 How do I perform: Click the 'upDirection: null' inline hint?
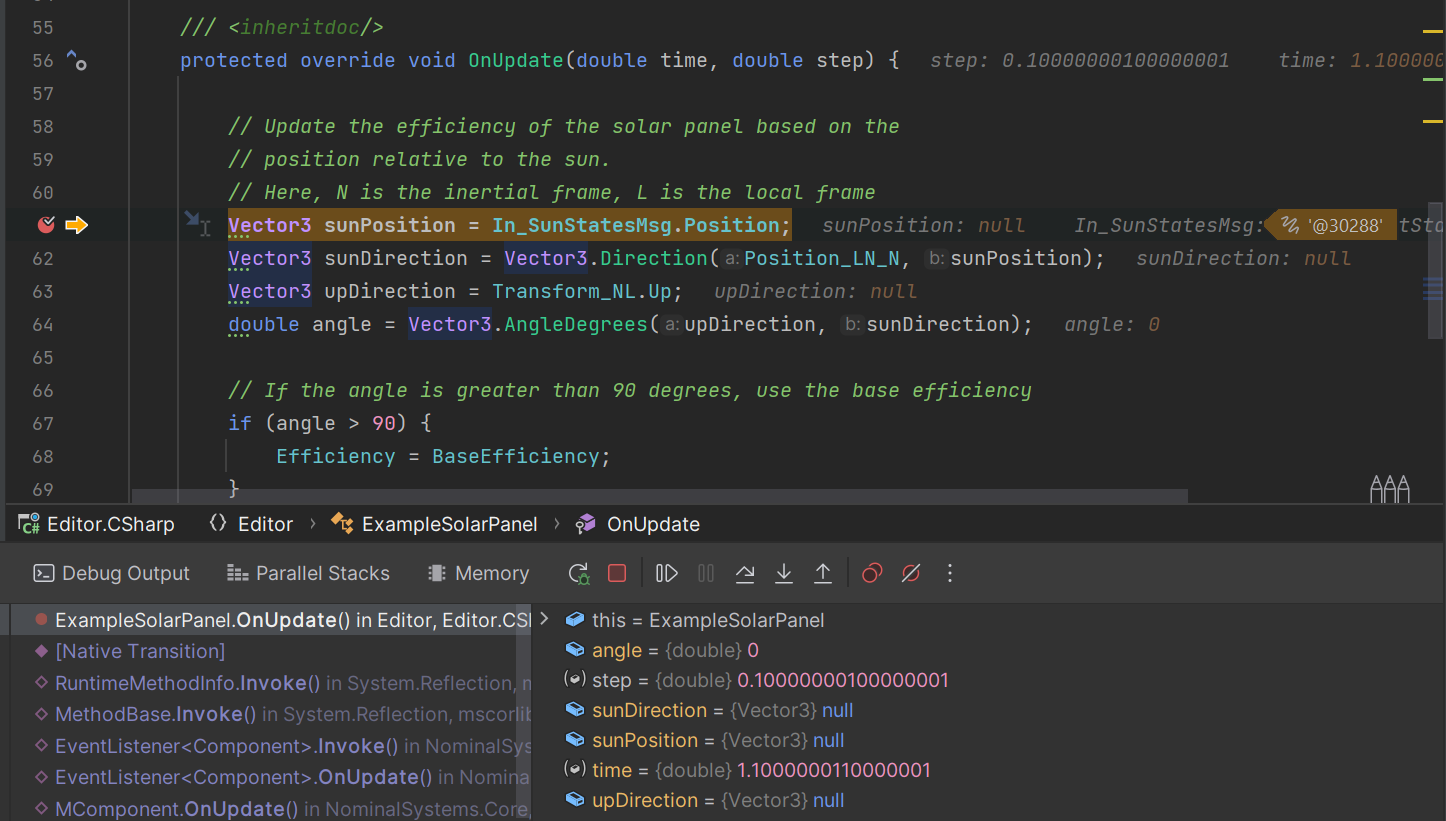[815, 291]
